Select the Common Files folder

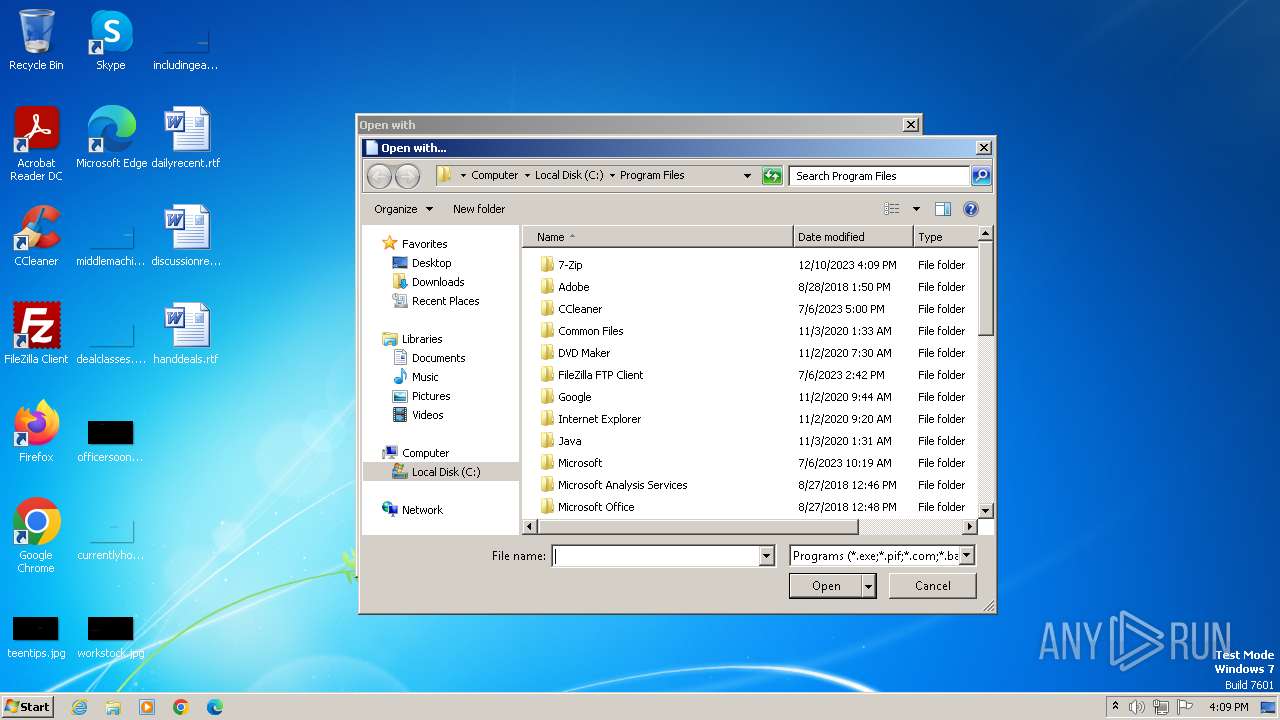[x=590, y=331]
